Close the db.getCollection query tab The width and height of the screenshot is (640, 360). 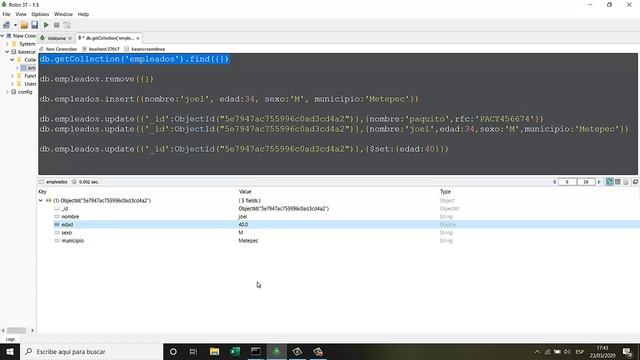(x=138, y=38)
